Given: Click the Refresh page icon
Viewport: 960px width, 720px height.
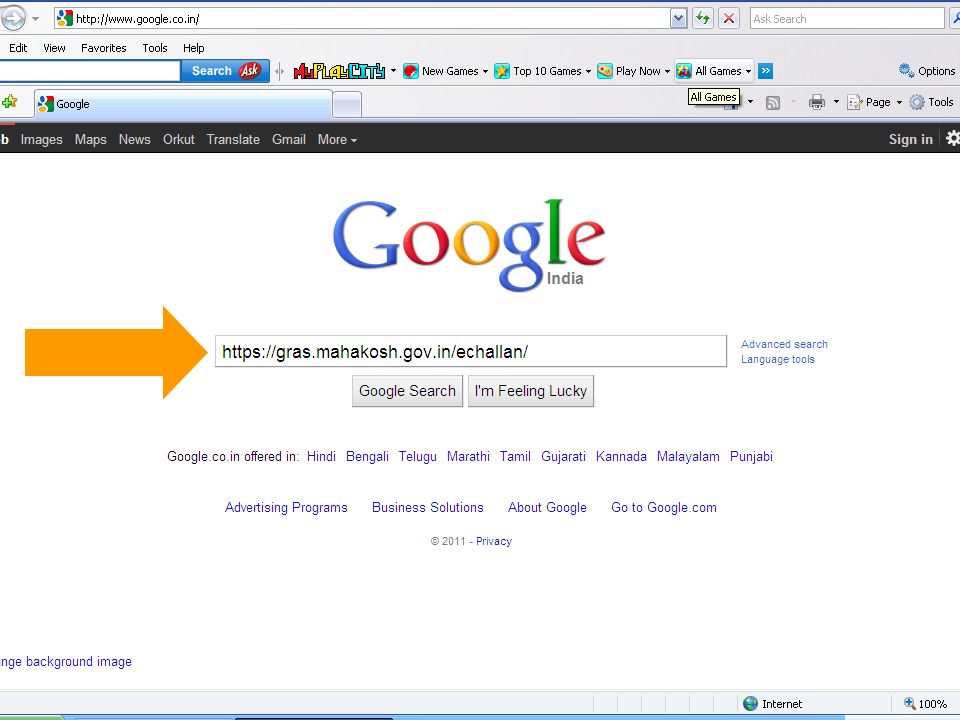Looking at the screenshot, I should click(703, 18).
